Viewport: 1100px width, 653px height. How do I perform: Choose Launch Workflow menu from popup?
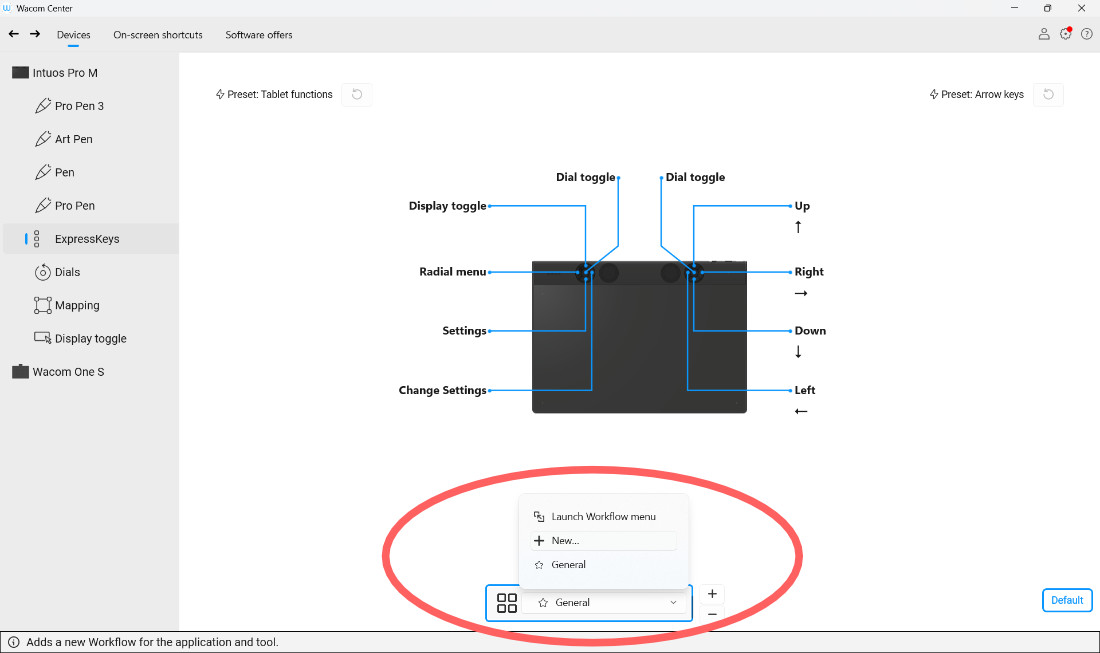click(x=603, y=516)
